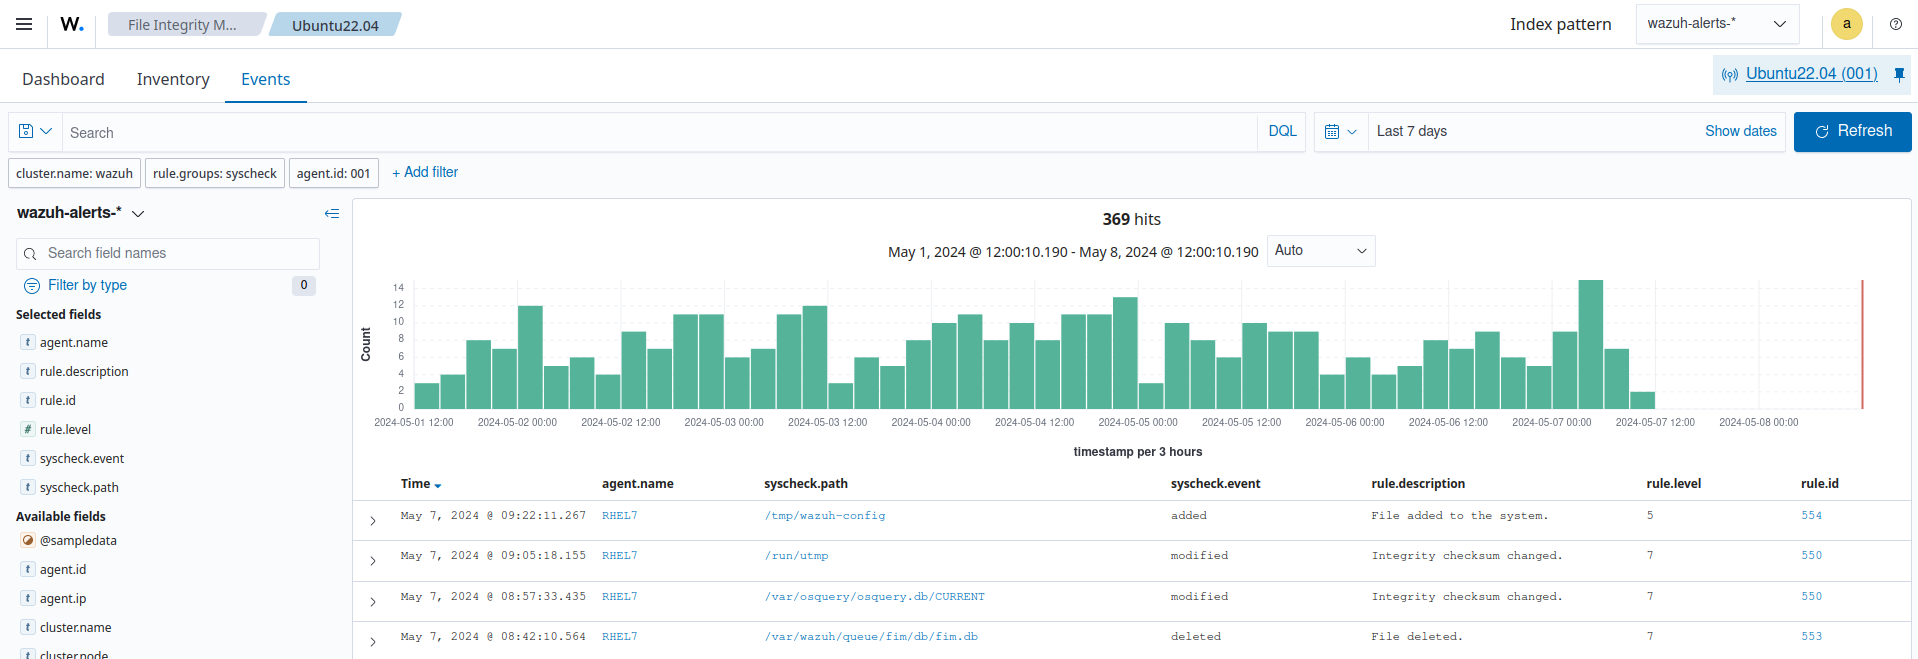1918x659 pixels.
Task: Open the hamburger navigation menu
Action: click(24, 24)
